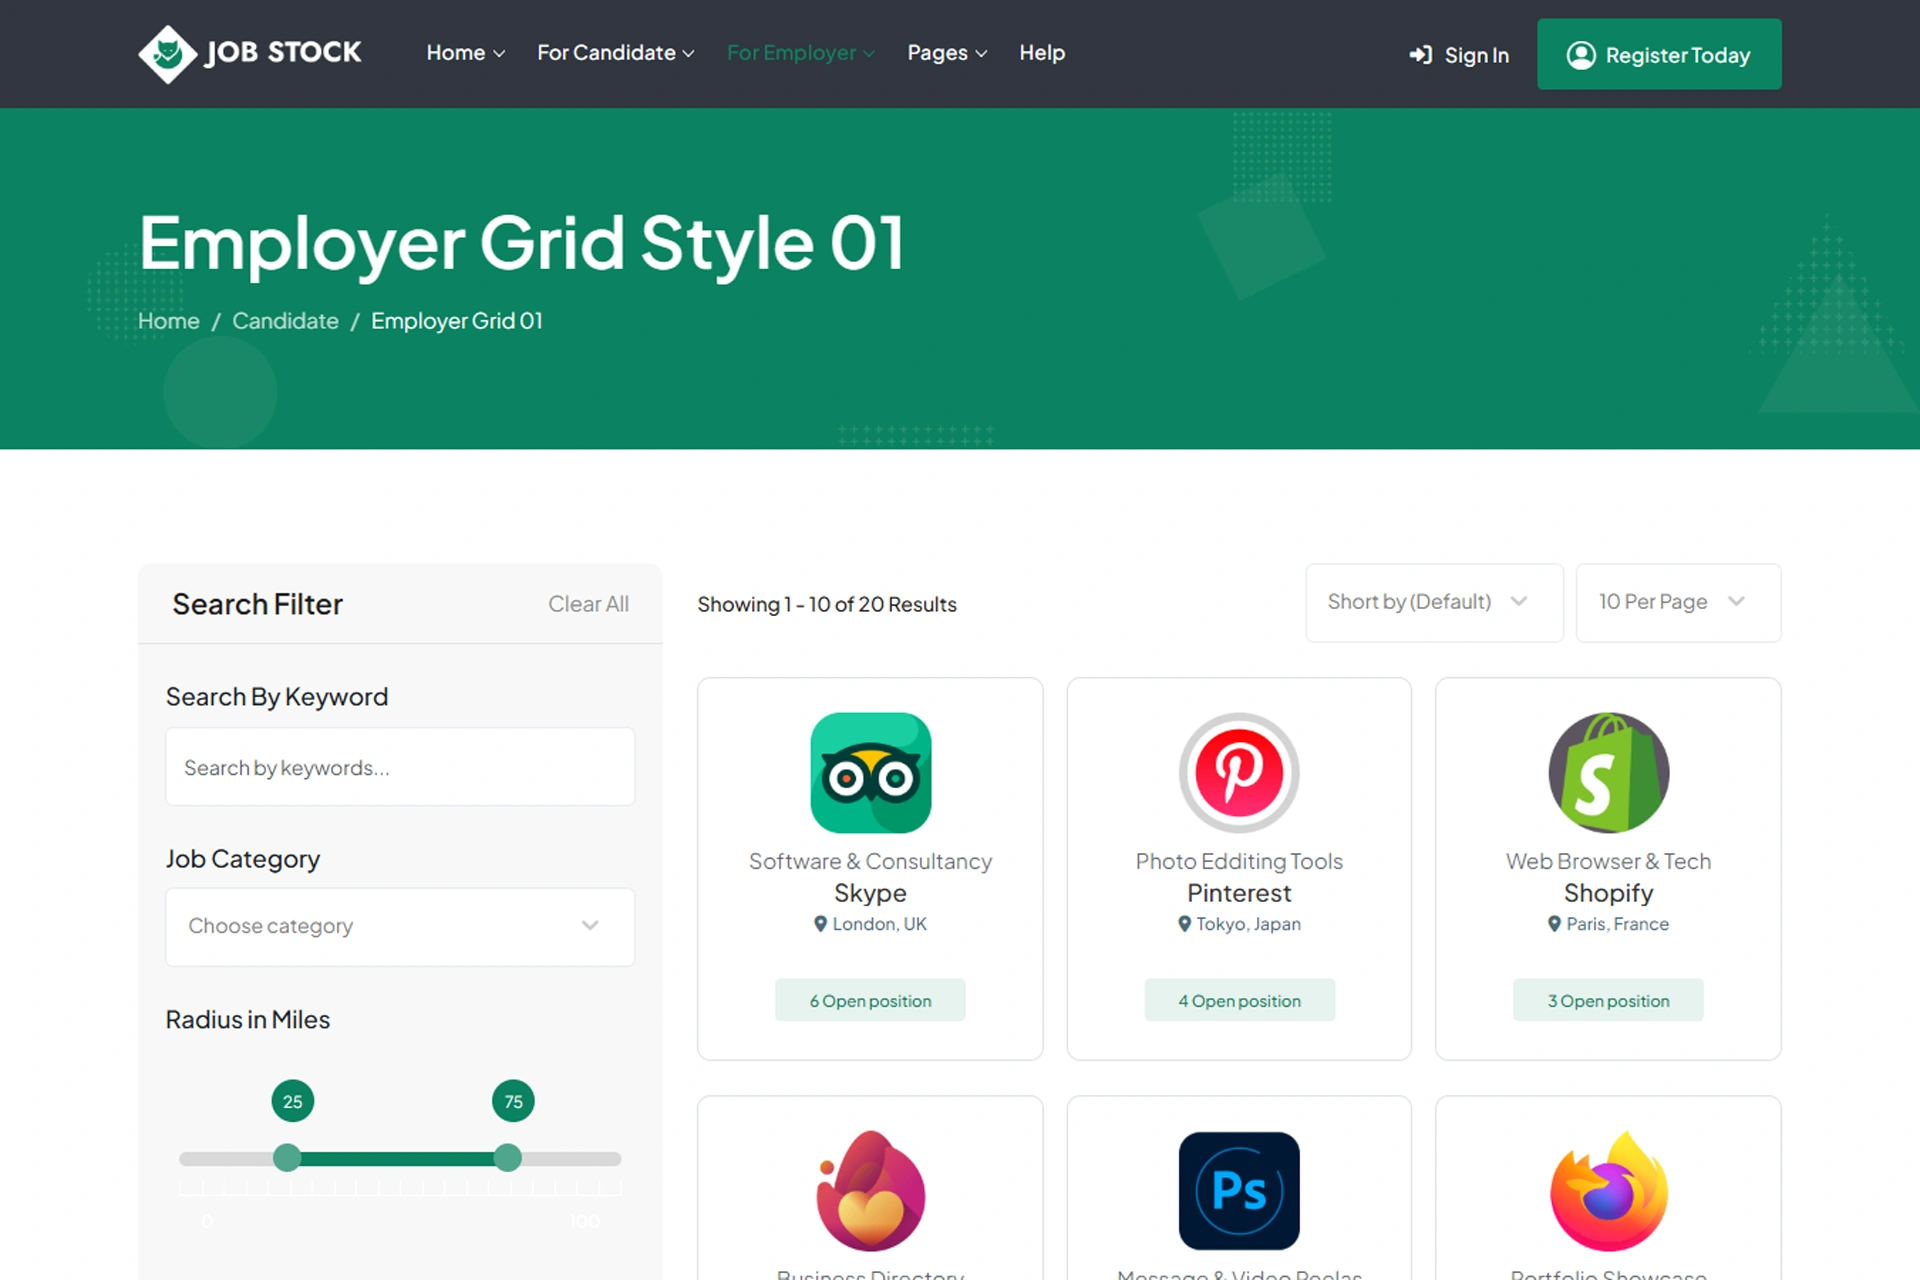The width and height of the screenshot is (1920, 1280).
Task: Expand the For Candidate menu
Action: coord(615,53)
